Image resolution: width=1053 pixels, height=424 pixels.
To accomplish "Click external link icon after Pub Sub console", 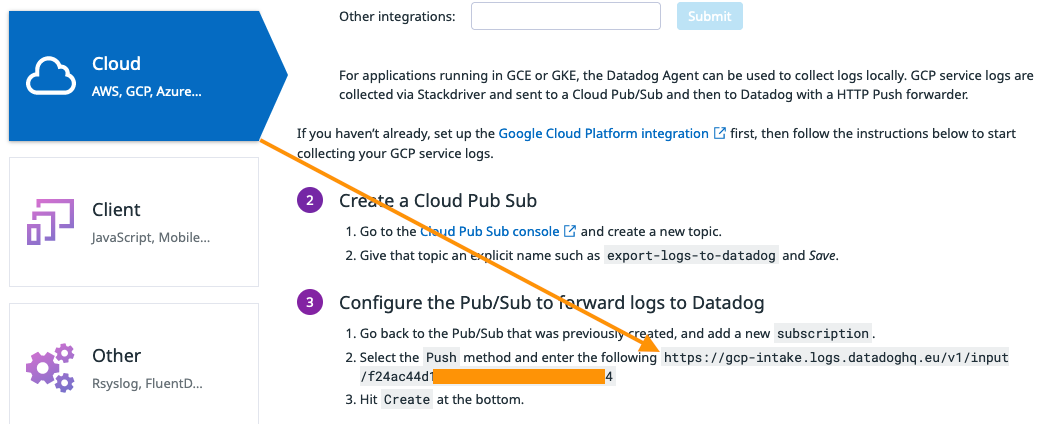I will (569, 231).
